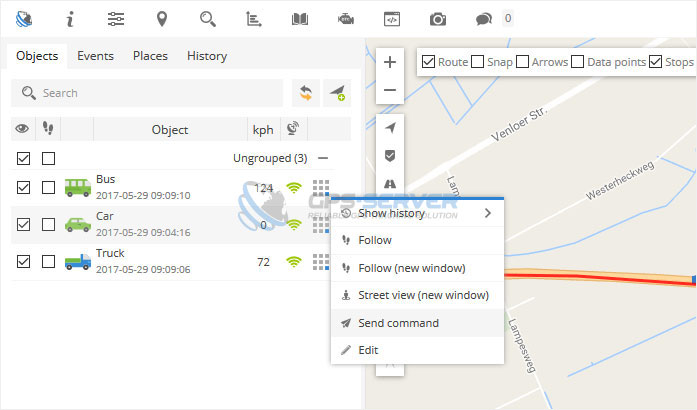The image size is (697, 410).
Task: Switch to the Events tab
Action: coord(95,56)
